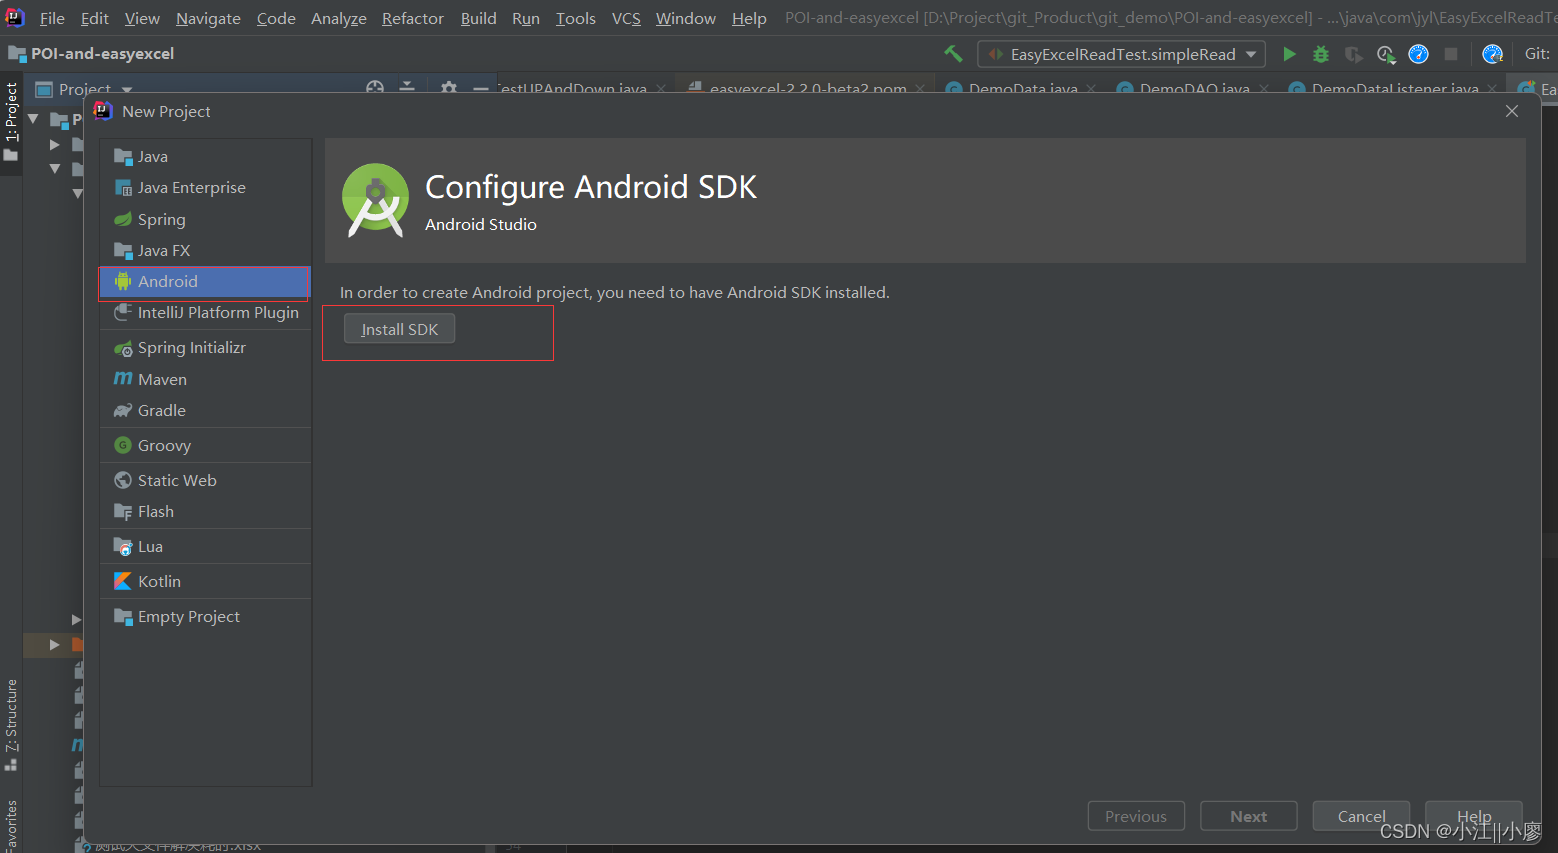Open the Navigate menu
This screenshot has width=1558, height=853.
[208, 18]
